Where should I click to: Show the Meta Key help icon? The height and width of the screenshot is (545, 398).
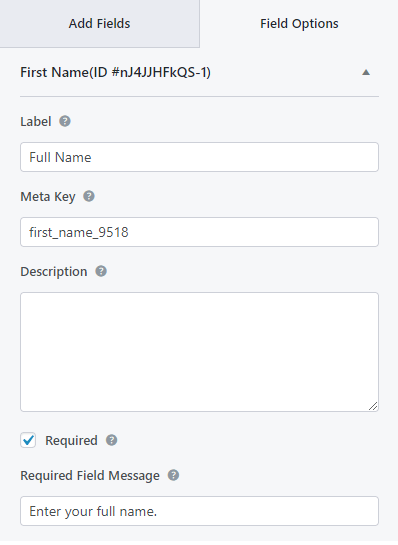pos(89,196)
